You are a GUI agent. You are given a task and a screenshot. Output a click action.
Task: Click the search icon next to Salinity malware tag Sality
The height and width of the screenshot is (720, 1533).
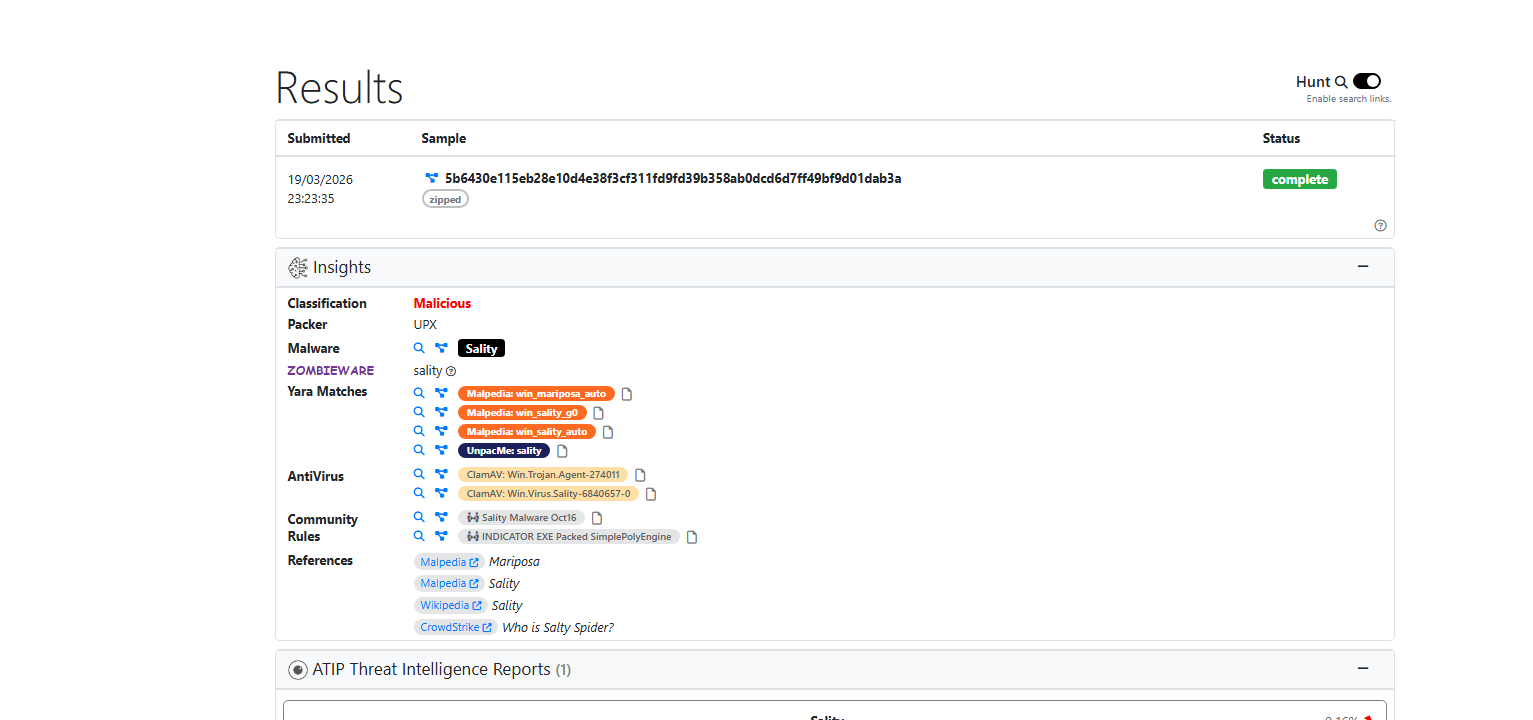tap(420, 349)
